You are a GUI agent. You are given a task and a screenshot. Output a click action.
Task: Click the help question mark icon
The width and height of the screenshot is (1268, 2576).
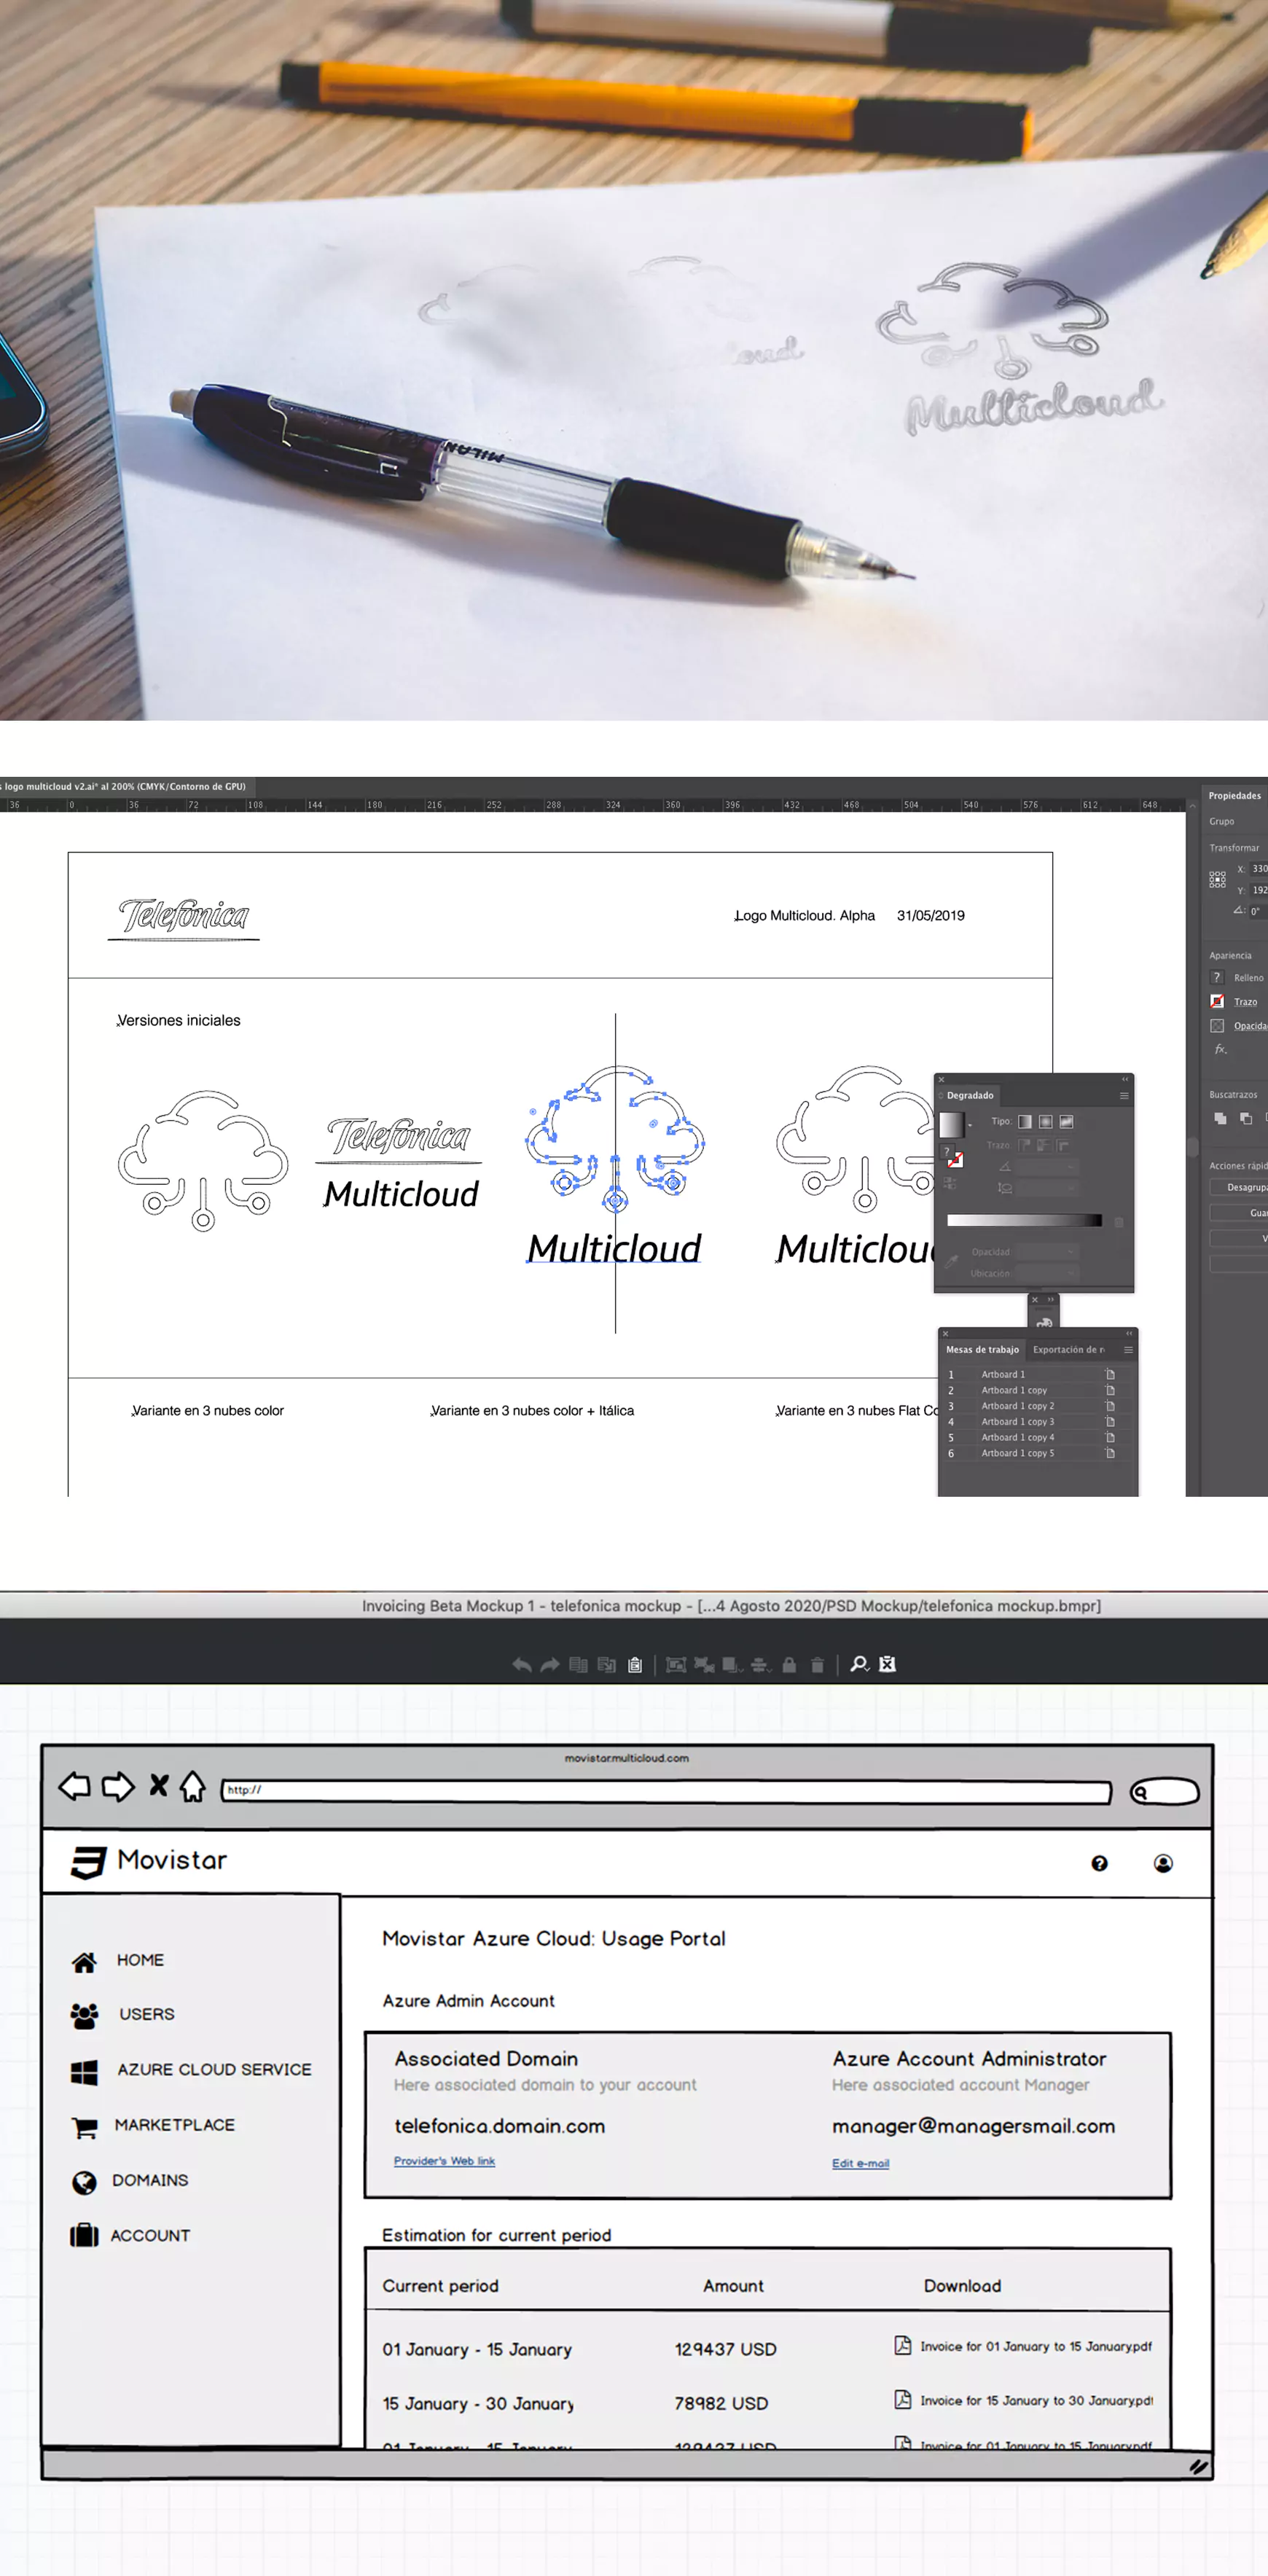coord(1099,1863)
